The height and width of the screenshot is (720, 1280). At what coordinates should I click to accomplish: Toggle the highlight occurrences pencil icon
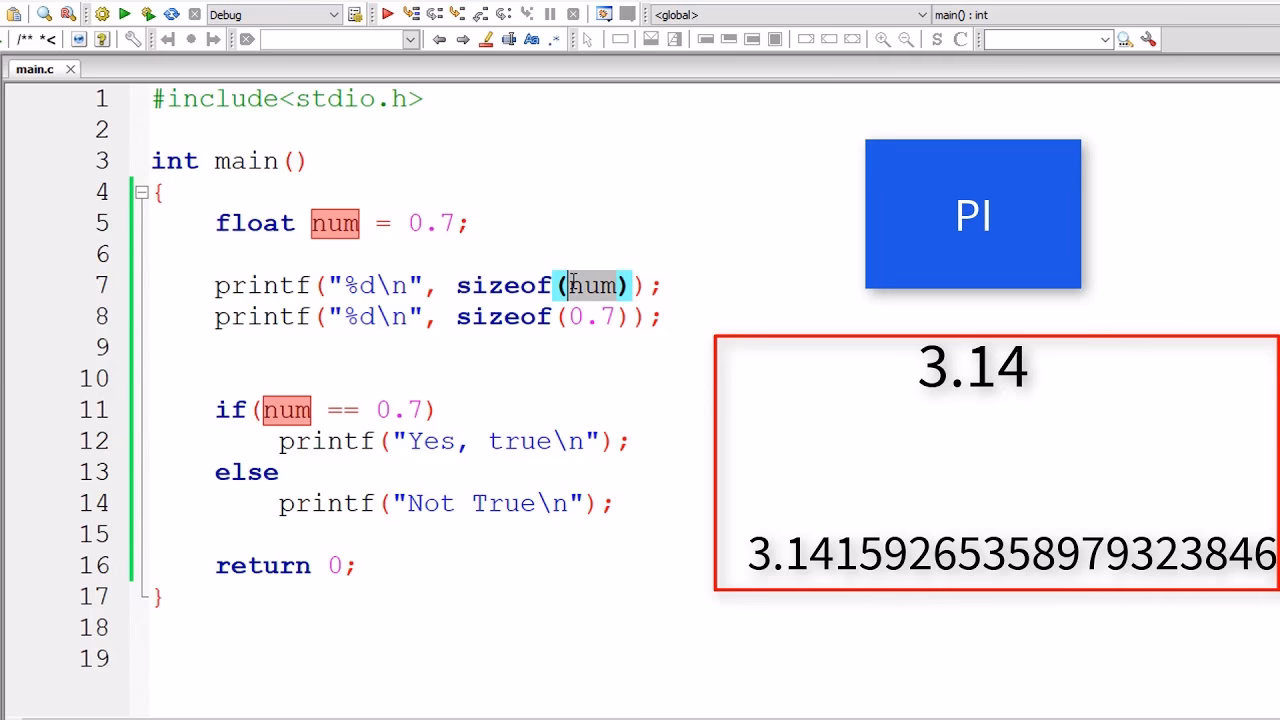pos(486,39)
